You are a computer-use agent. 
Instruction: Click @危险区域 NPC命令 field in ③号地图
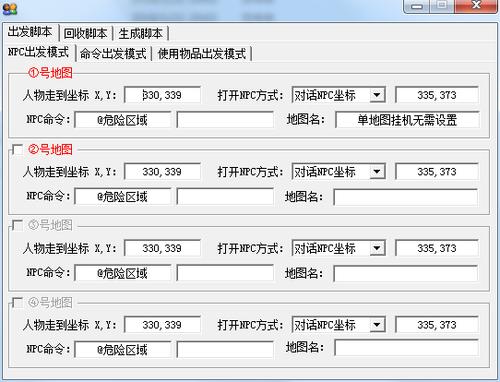123,273
